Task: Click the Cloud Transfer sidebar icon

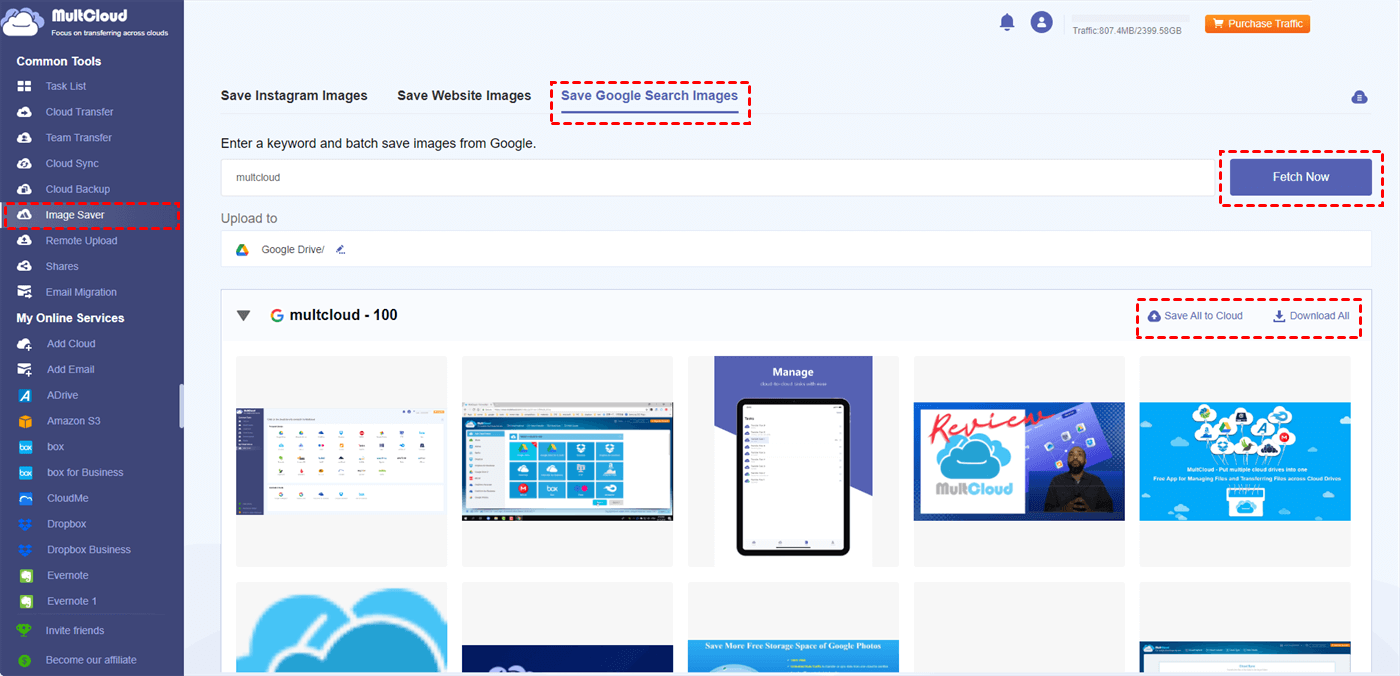Action: point(25,112)
